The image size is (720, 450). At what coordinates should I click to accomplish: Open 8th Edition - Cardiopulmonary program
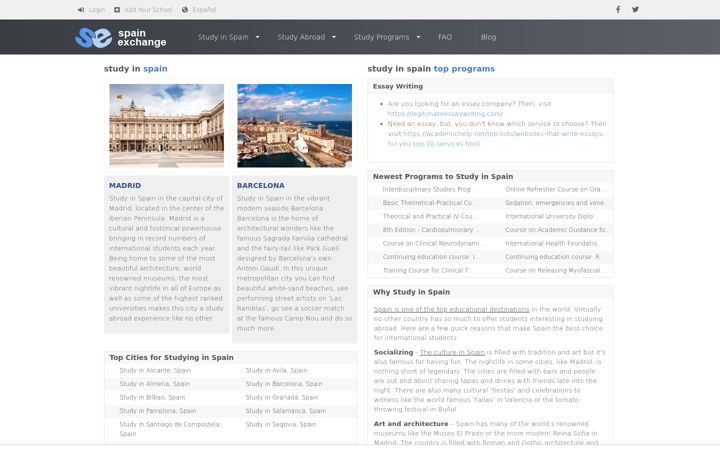coord(428,230)
